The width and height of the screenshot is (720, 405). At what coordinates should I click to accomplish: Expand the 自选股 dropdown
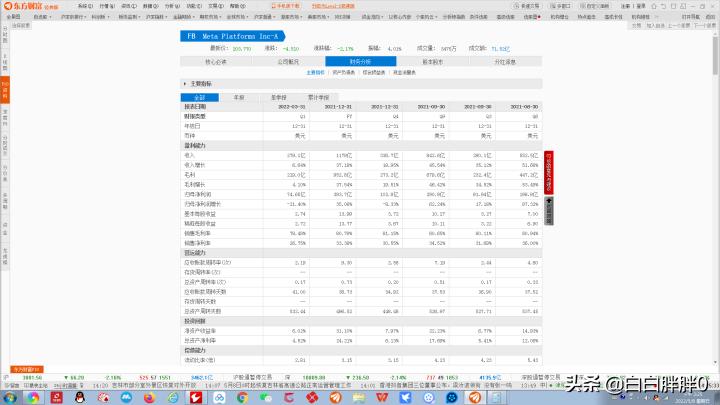pos(42,17)
